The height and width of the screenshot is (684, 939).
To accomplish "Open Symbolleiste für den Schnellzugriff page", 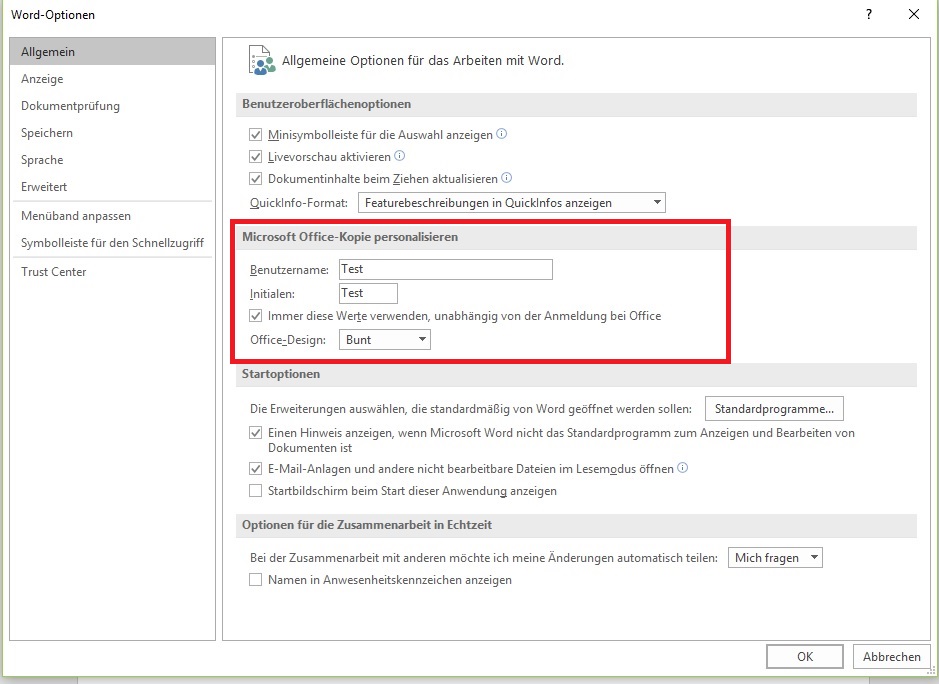I will [113, 243].
